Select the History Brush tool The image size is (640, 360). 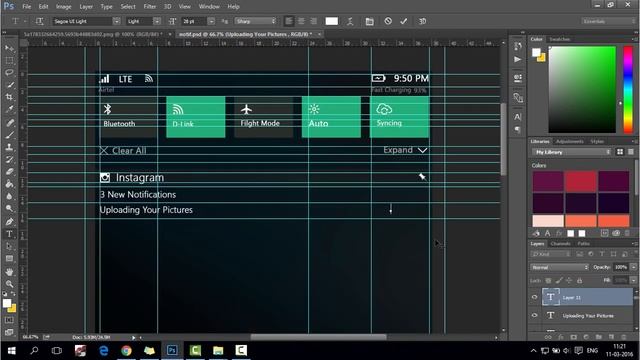[9, 159]
